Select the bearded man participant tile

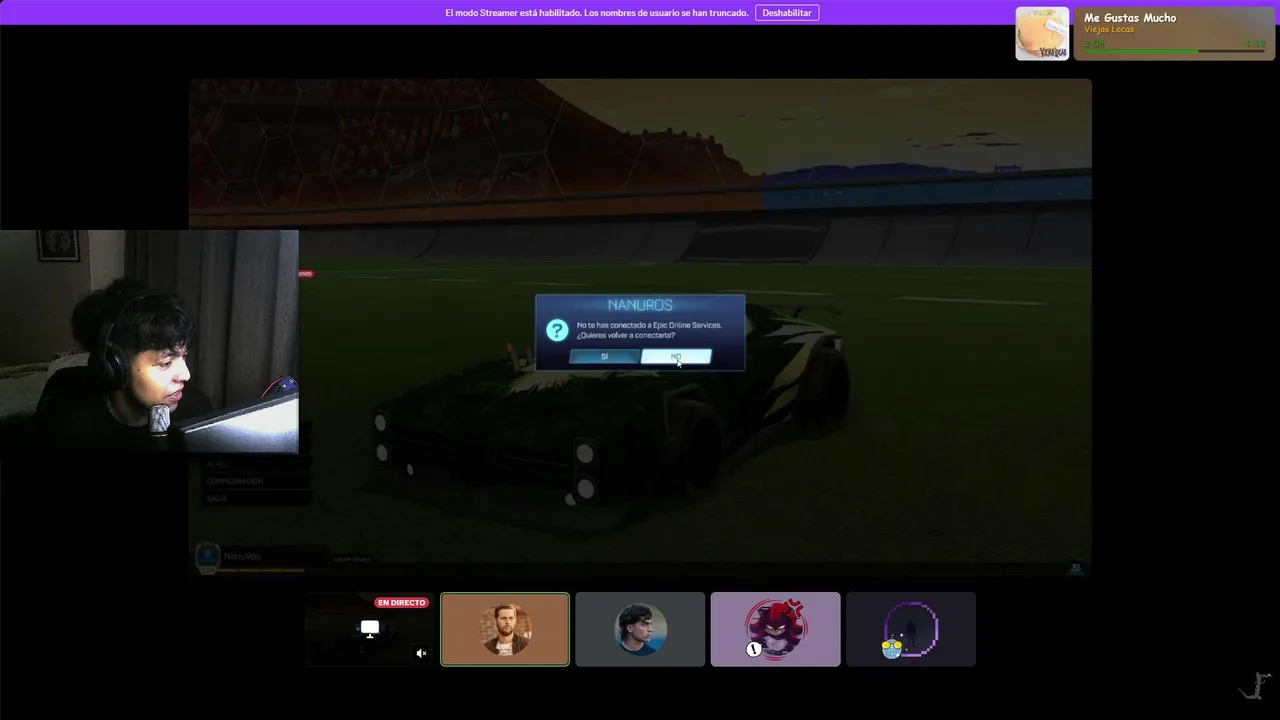point(505,629)
